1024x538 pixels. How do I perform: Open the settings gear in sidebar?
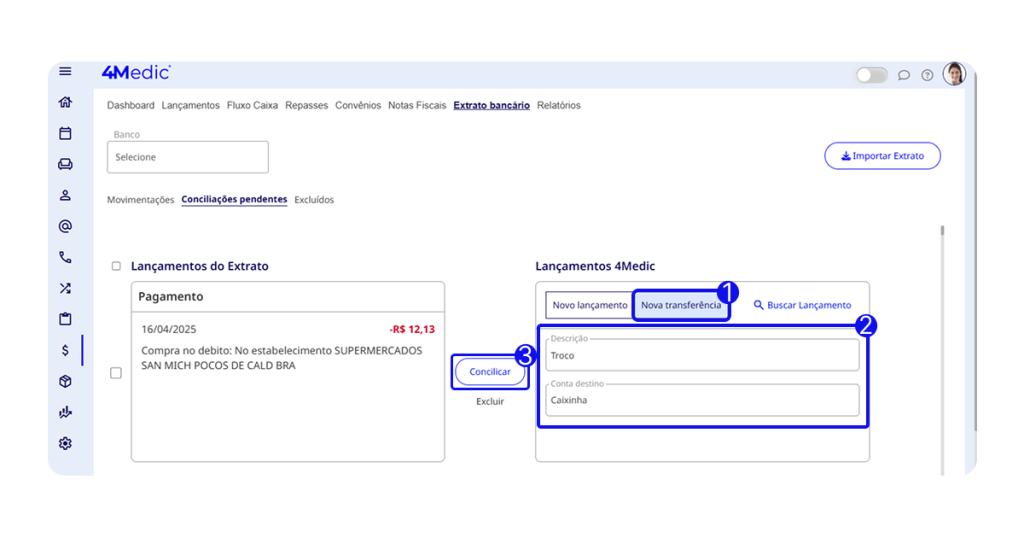tap(65, 443)
